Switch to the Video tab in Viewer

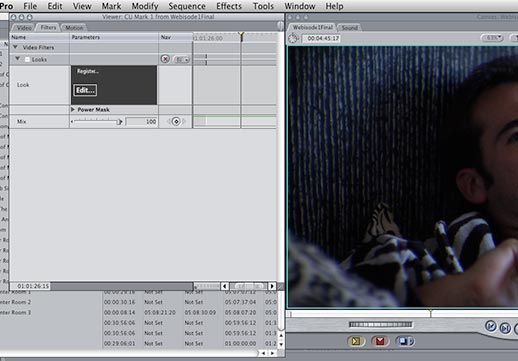24,28
